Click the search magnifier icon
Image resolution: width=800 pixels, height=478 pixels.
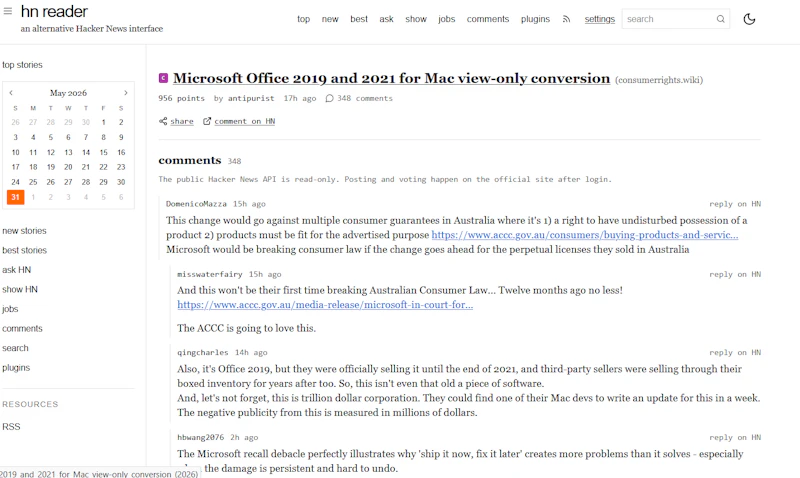click(720, 19)
